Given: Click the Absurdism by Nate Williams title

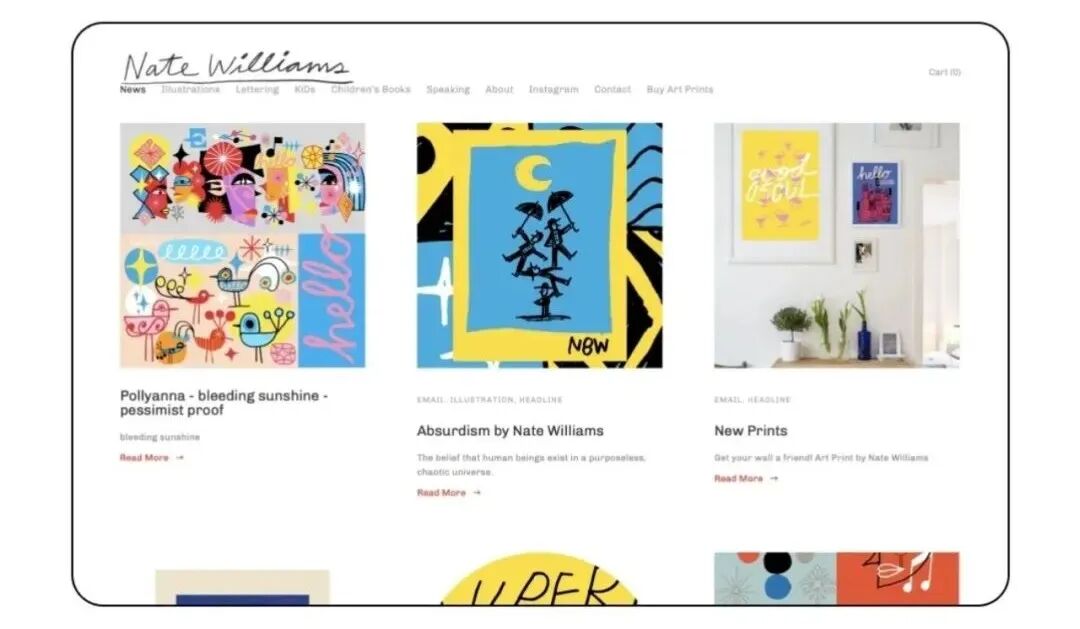Looking at the screenshot, I should (510, 431).
